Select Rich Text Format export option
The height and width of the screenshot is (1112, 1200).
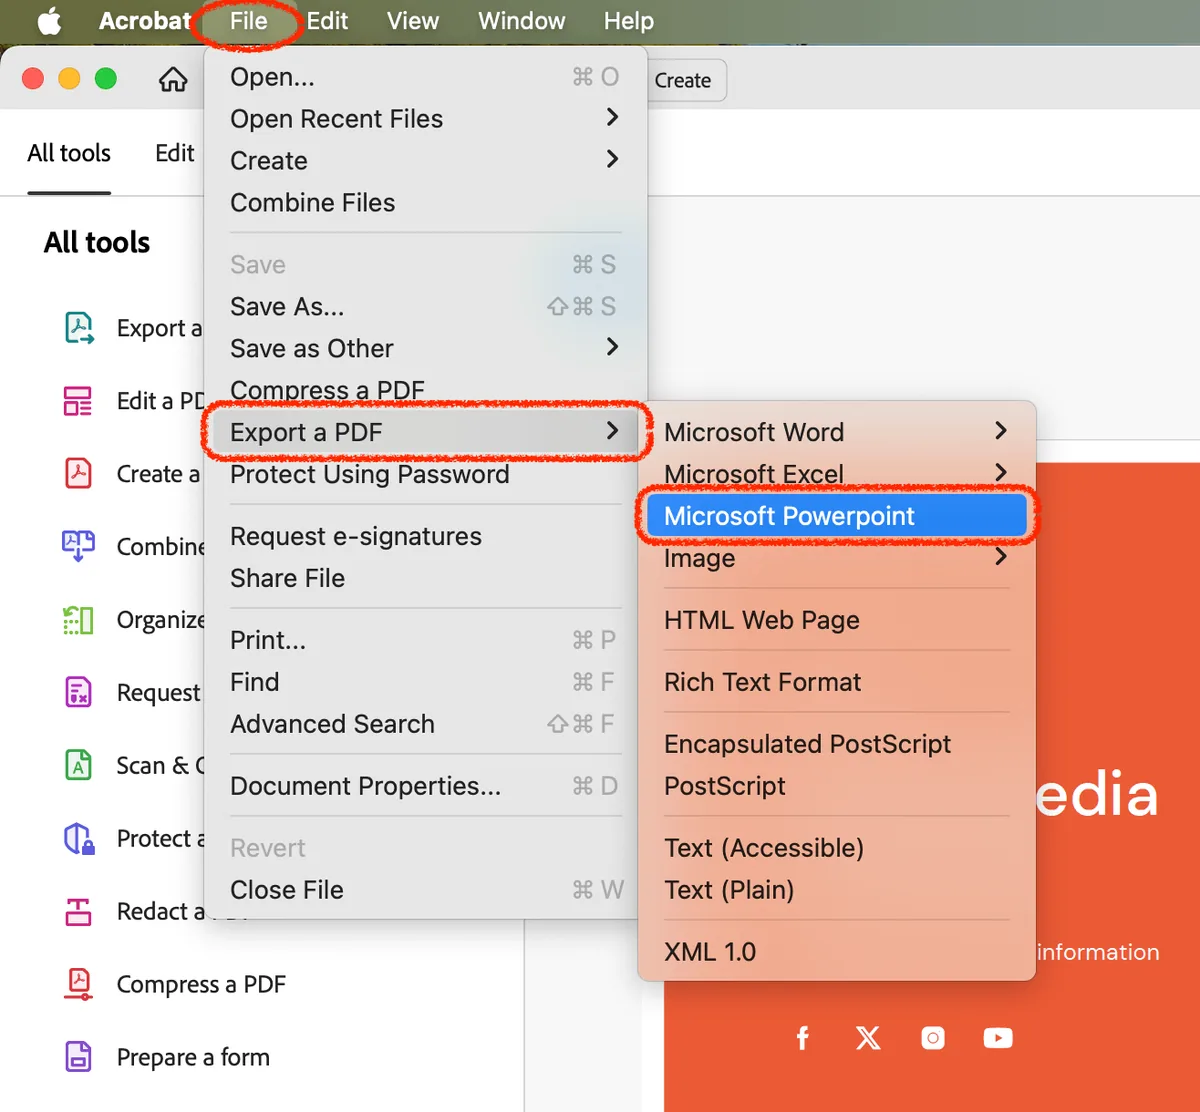836,683
